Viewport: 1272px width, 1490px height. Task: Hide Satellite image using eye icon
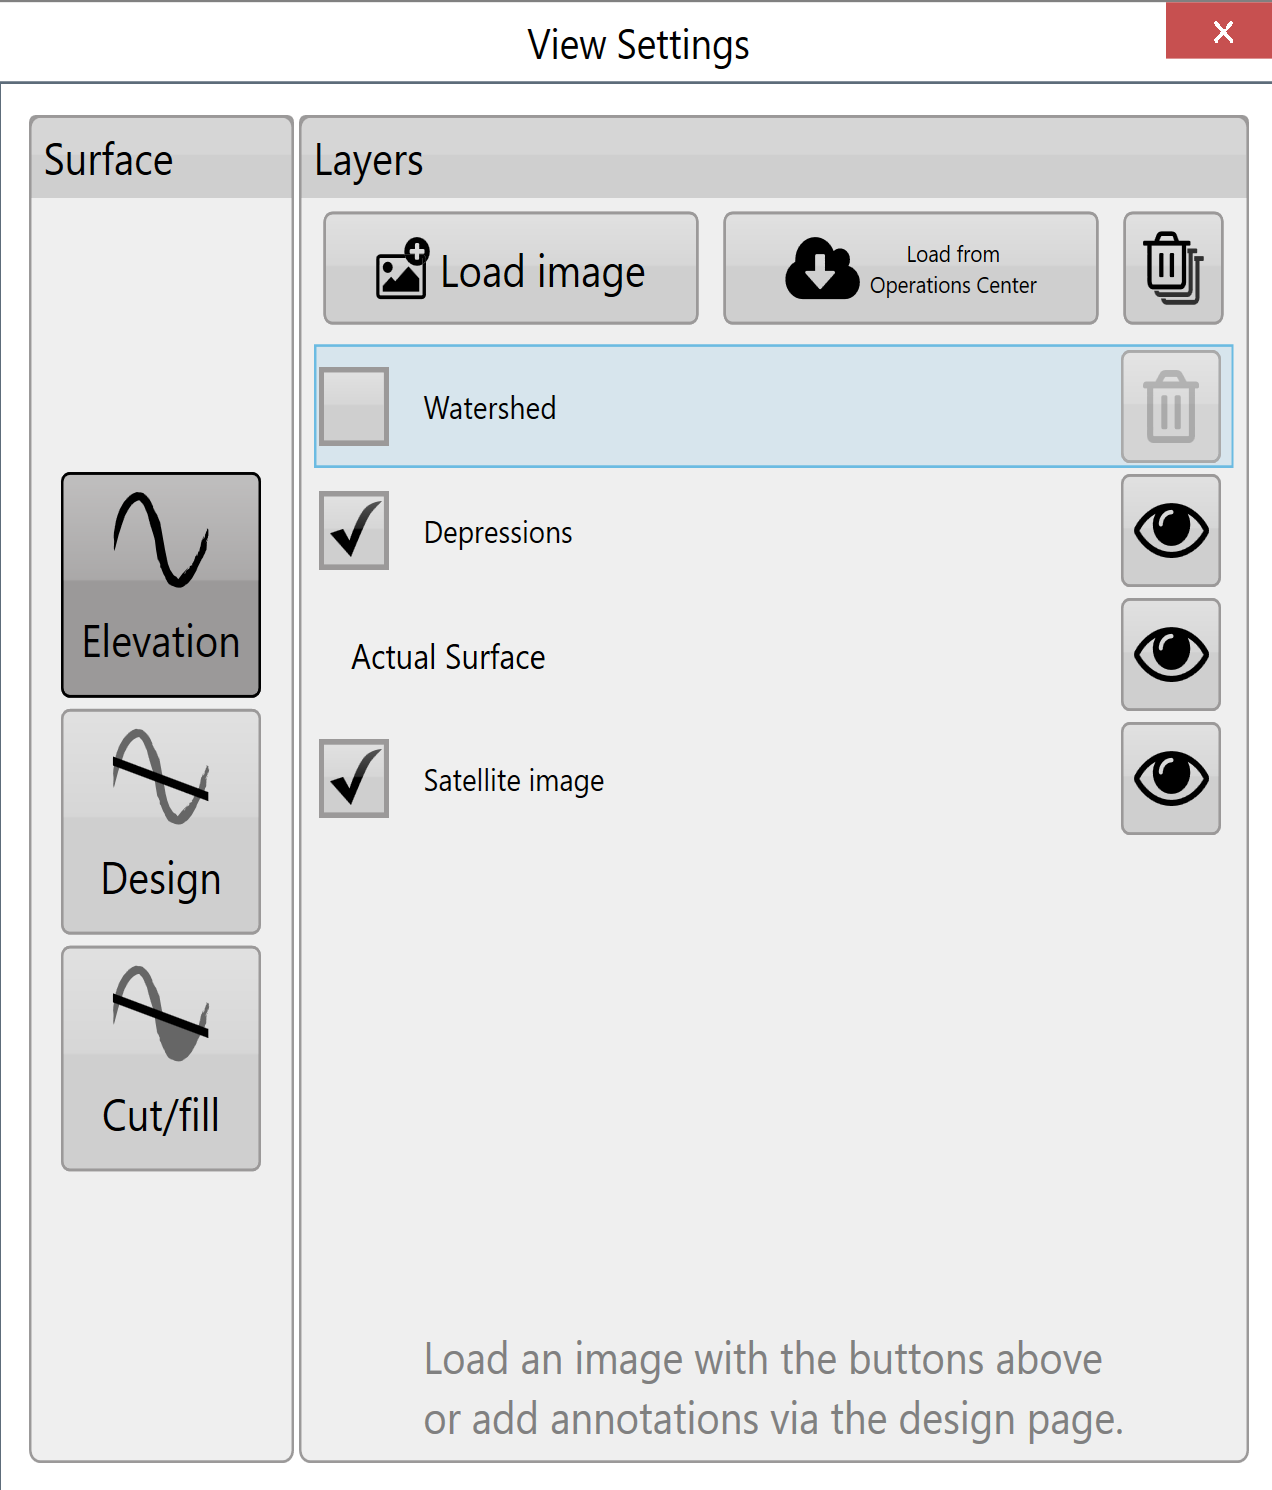tap(1171, 778)
